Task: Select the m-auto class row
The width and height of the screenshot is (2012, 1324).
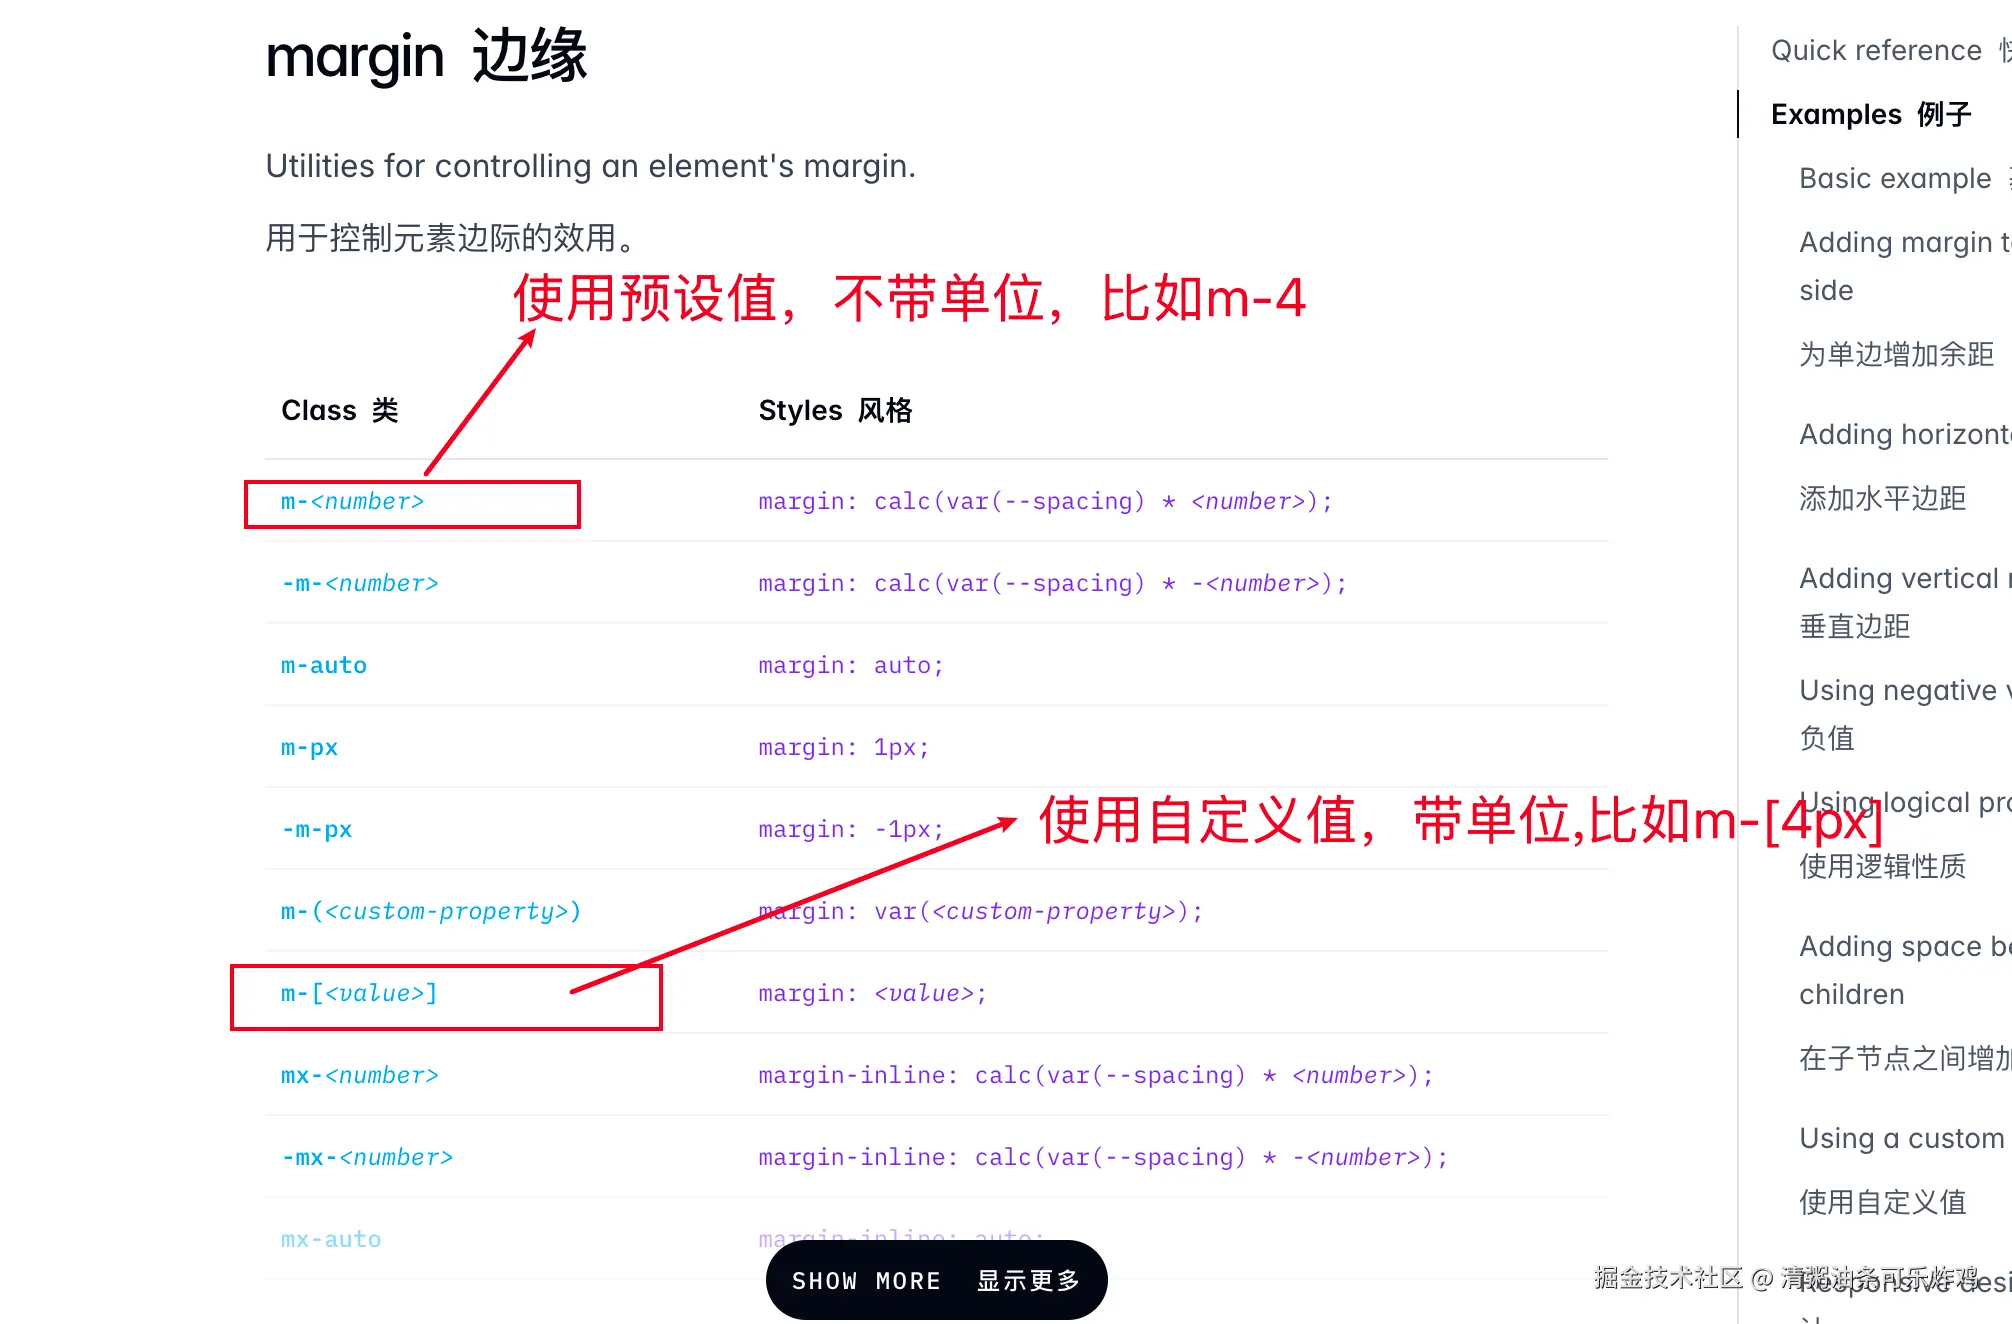Action: (x=323, y=665)
